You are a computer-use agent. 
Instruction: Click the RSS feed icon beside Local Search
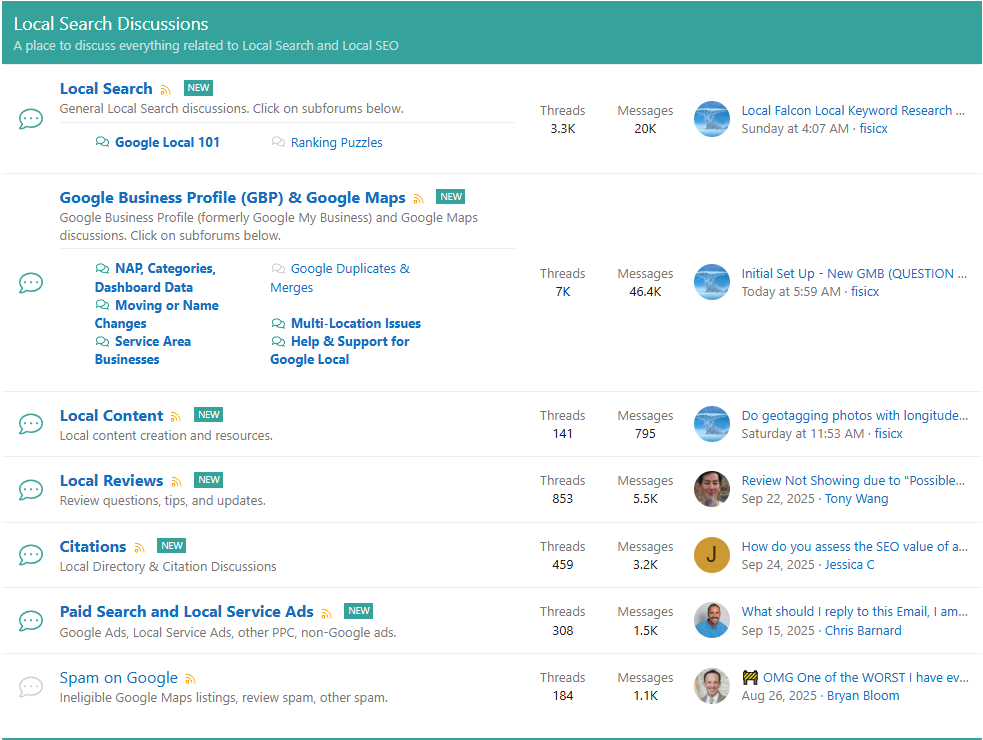pos(166,90)
